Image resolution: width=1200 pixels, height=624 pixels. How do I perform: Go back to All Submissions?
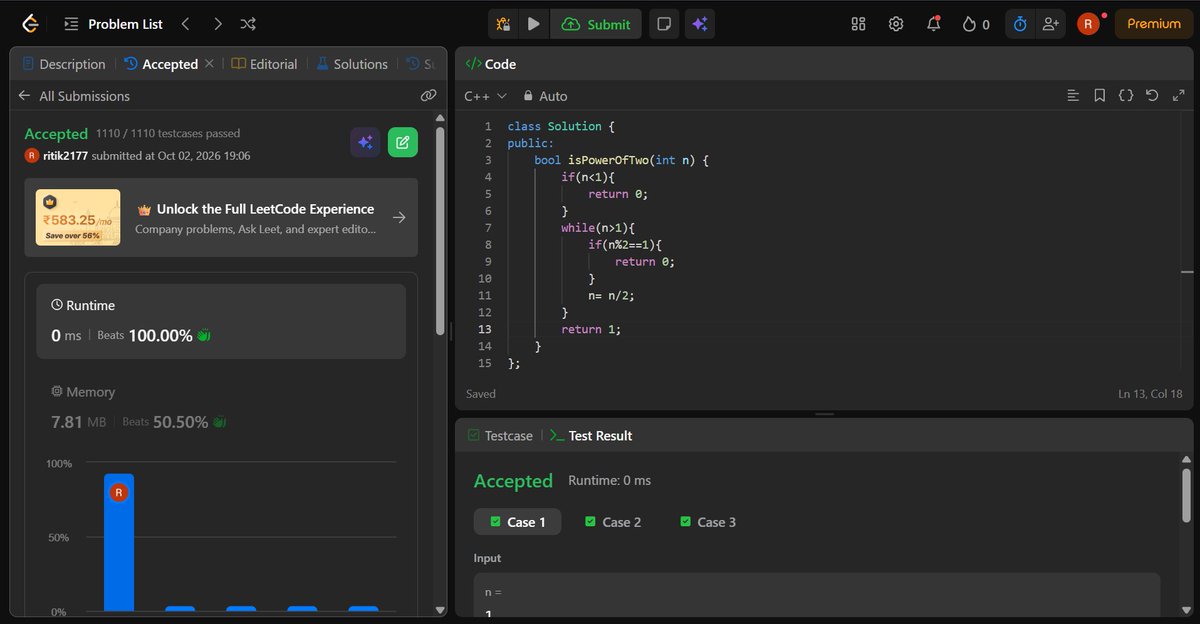74,96
